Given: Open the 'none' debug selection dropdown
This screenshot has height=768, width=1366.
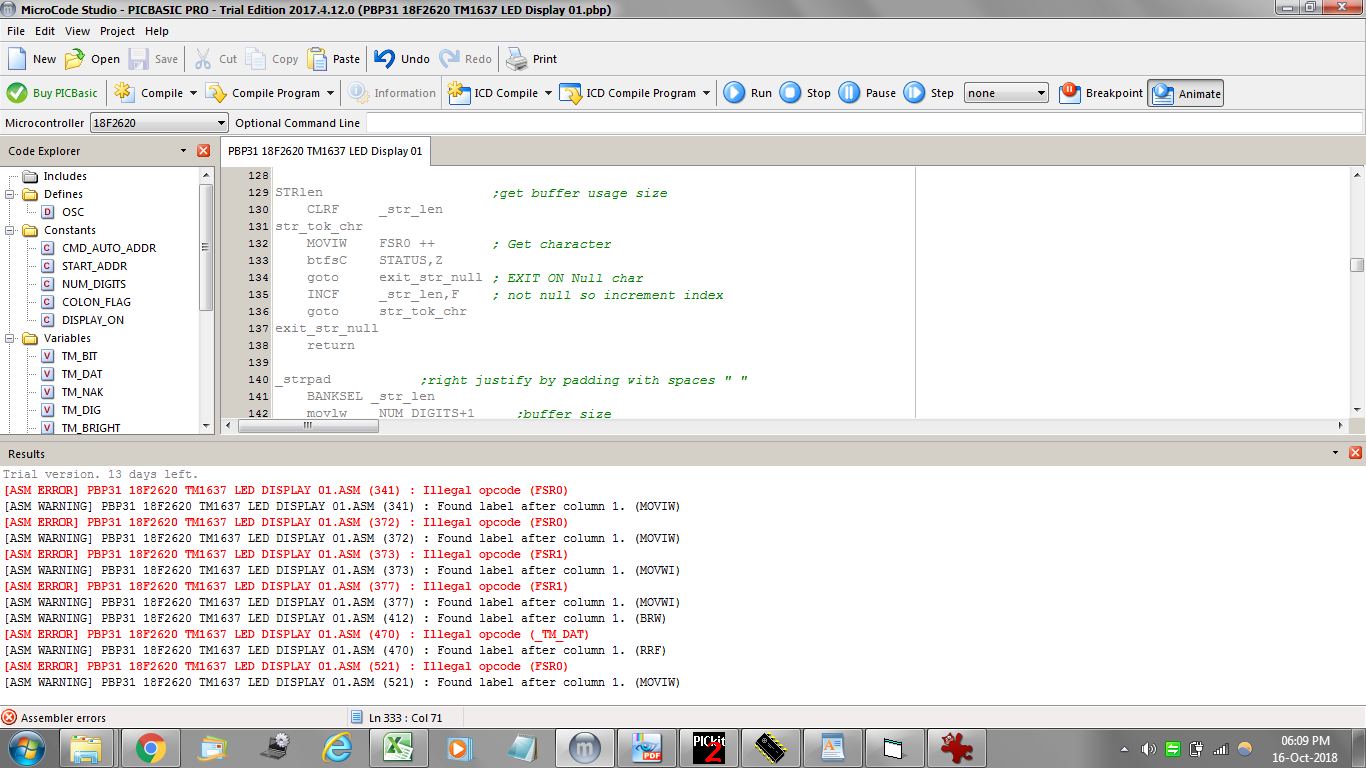Looking at the screenshot, I should (1040, 93).
